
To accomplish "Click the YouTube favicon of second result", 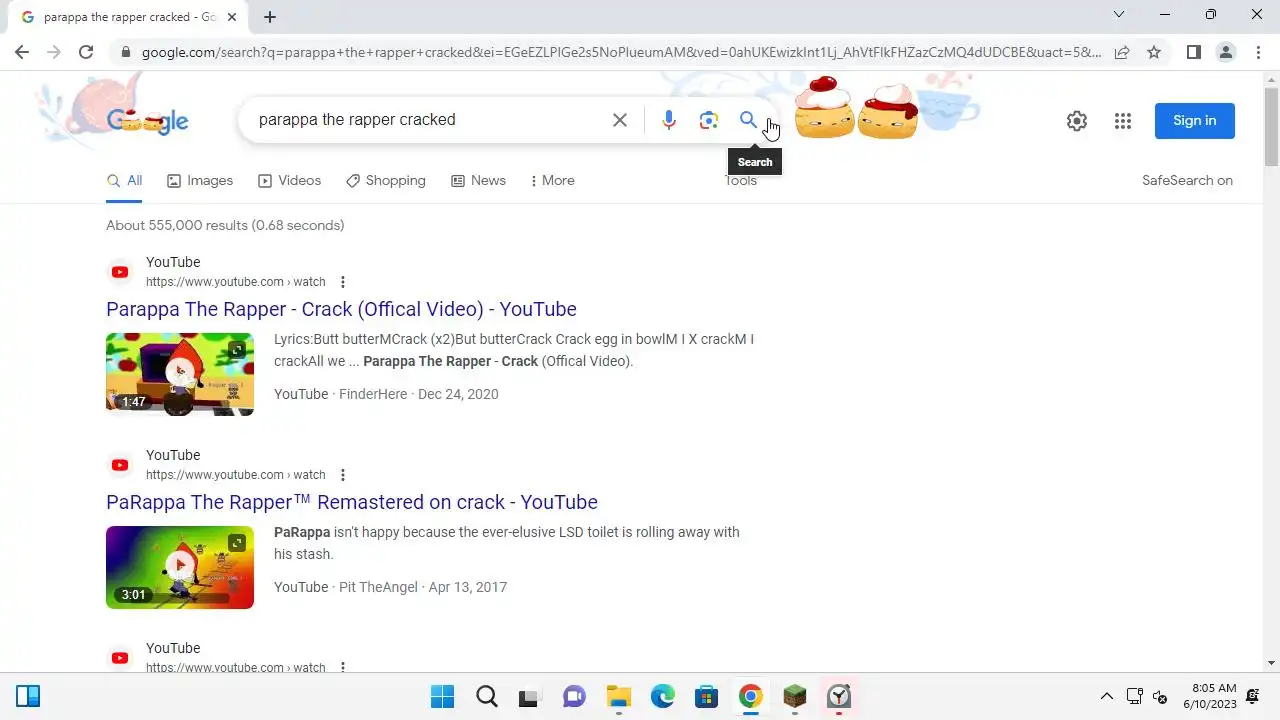I will 120,465.
